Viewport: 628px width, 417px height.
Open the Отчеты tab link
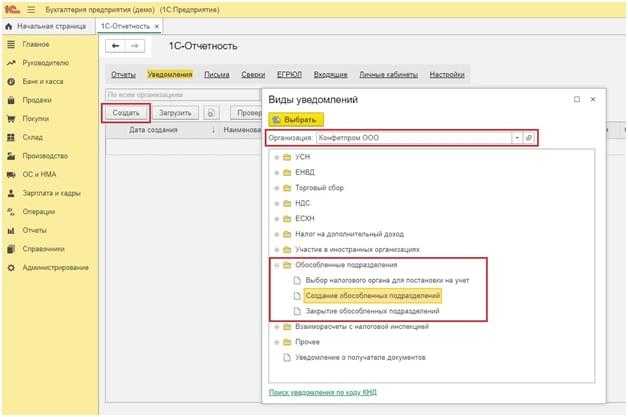123,75
